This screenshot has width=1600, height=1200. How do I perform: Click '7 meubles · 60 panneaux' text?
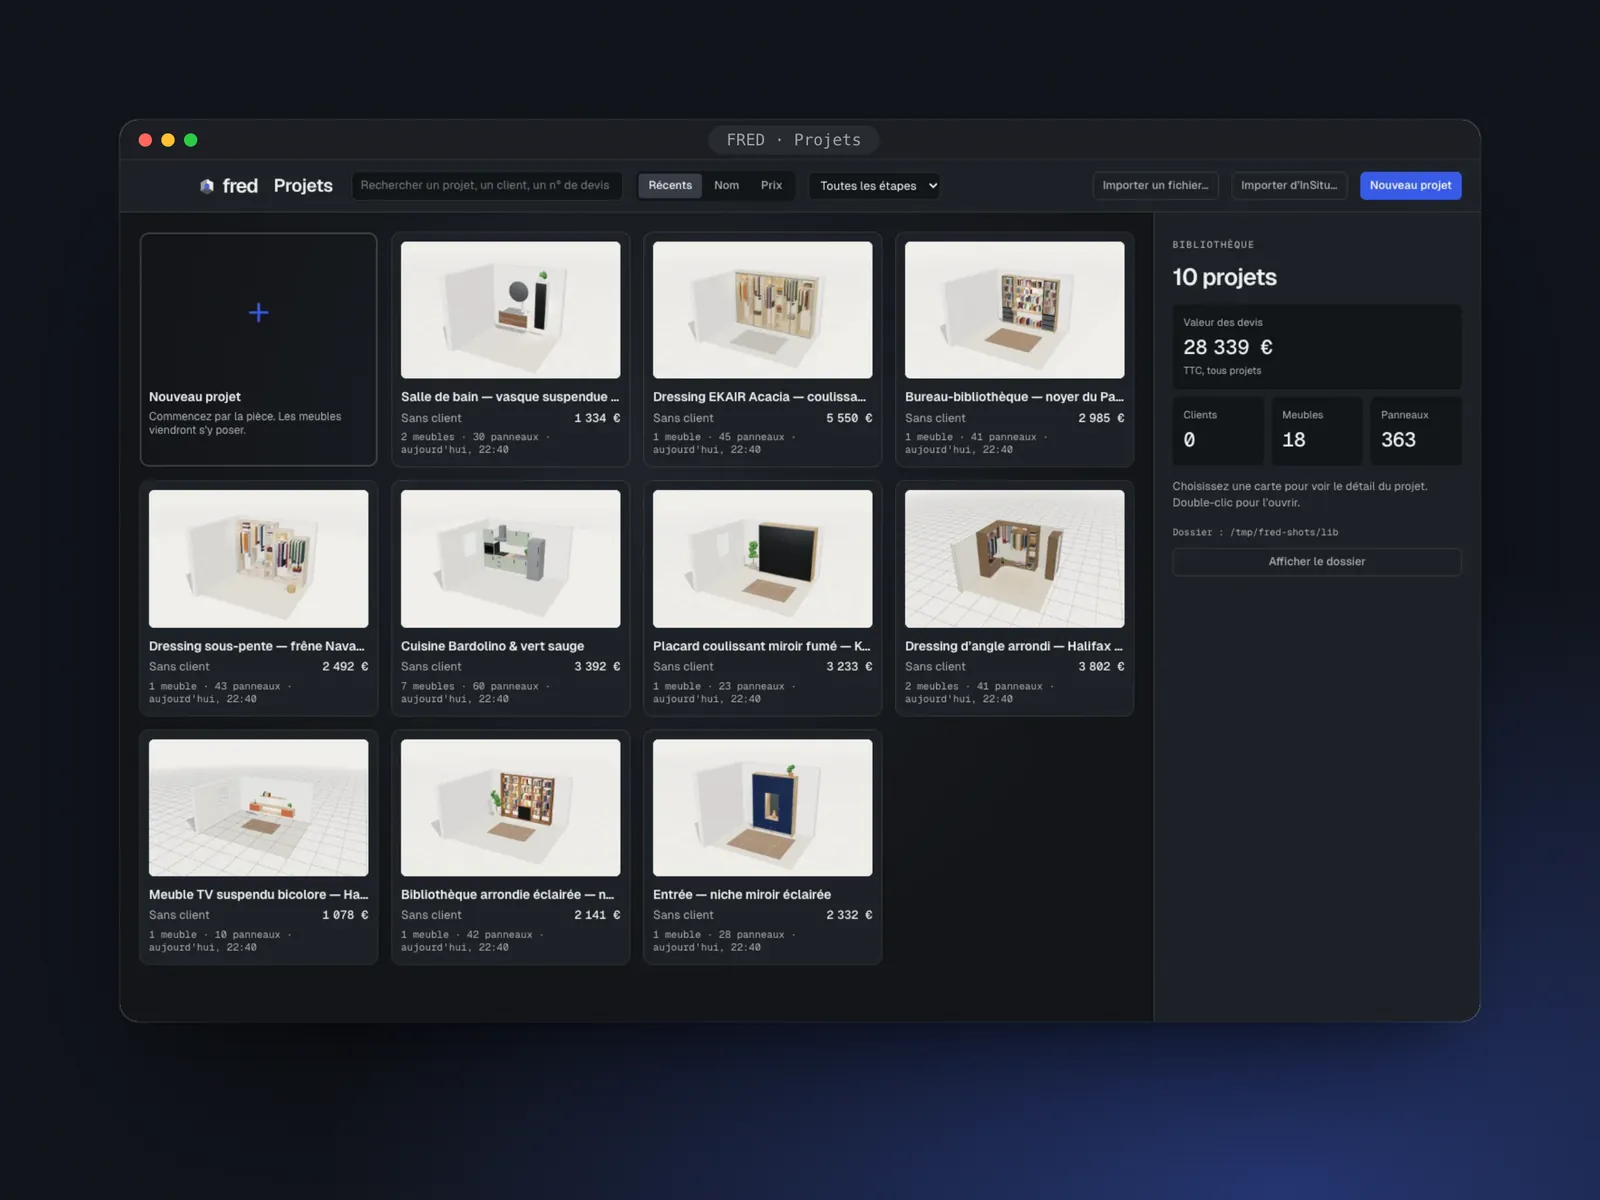tap(470, 686)
